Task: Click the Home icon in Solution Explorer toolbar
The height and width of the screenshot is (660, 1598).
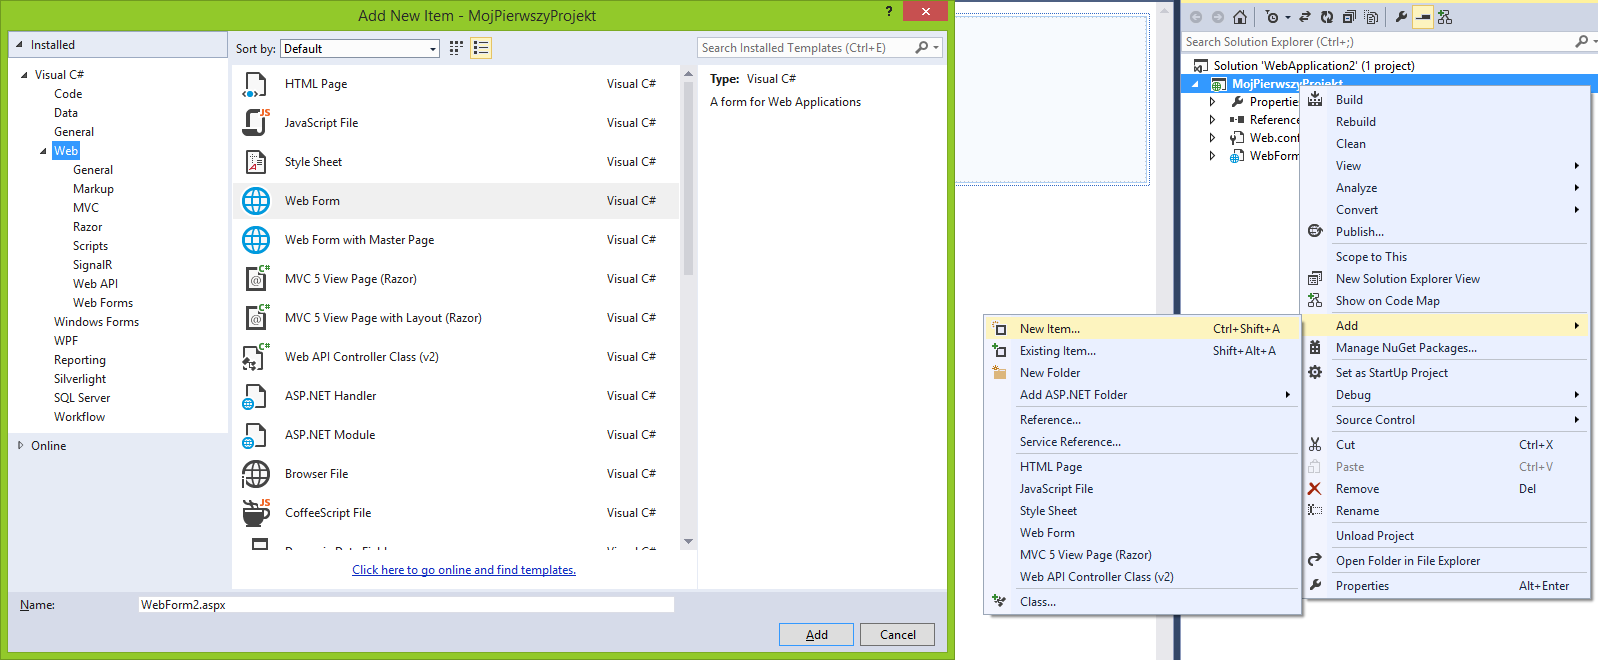Action: (x=1240, y=17)
